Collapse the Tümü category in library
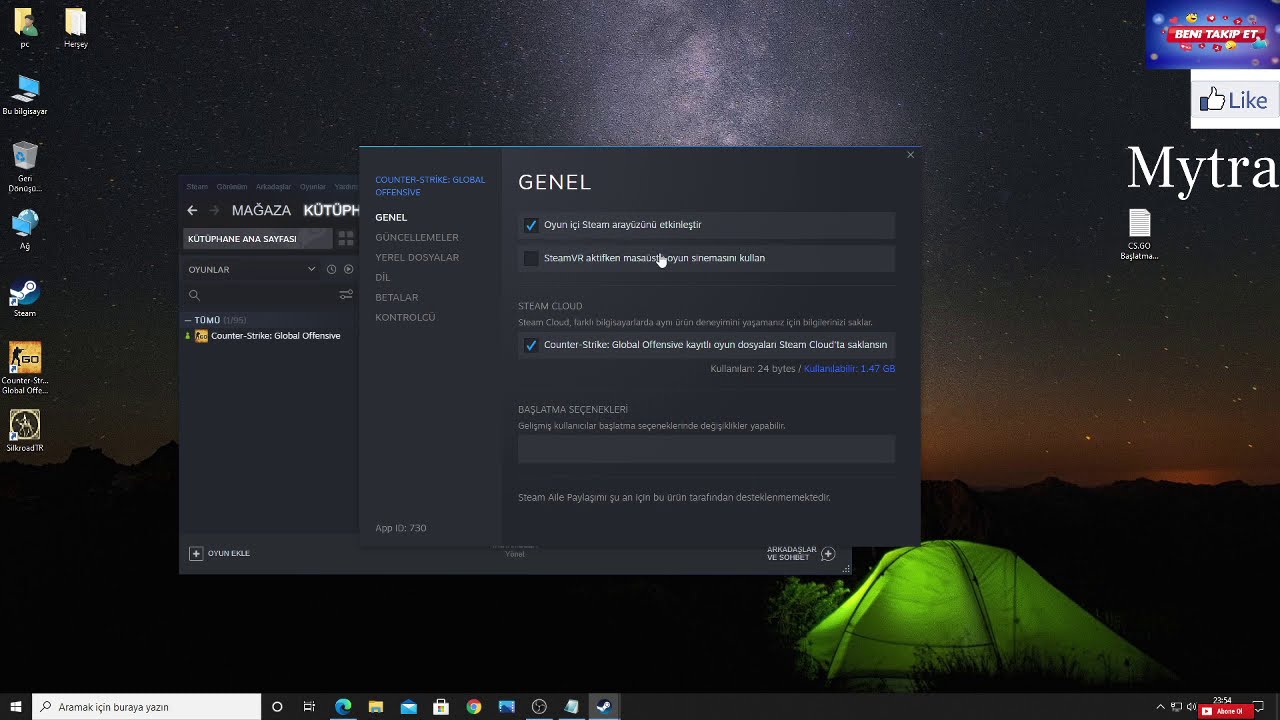The height and width of the screenshot is (720, 1280). point(188,320)
